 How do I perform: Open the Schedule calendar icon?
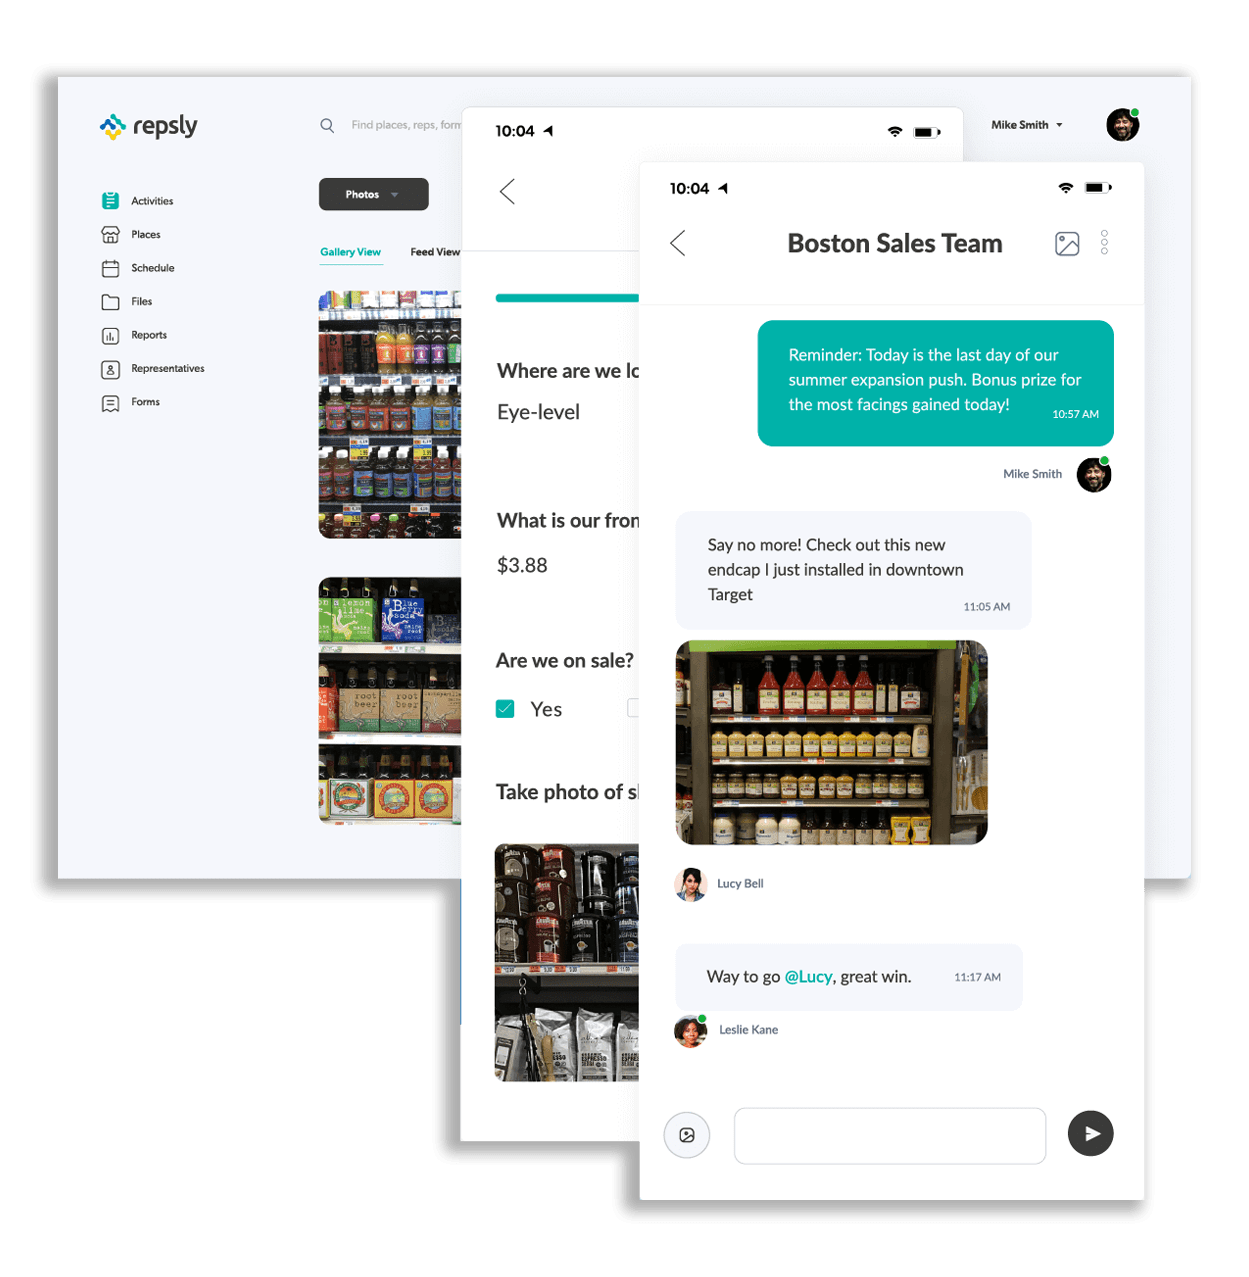click(111, 268)
